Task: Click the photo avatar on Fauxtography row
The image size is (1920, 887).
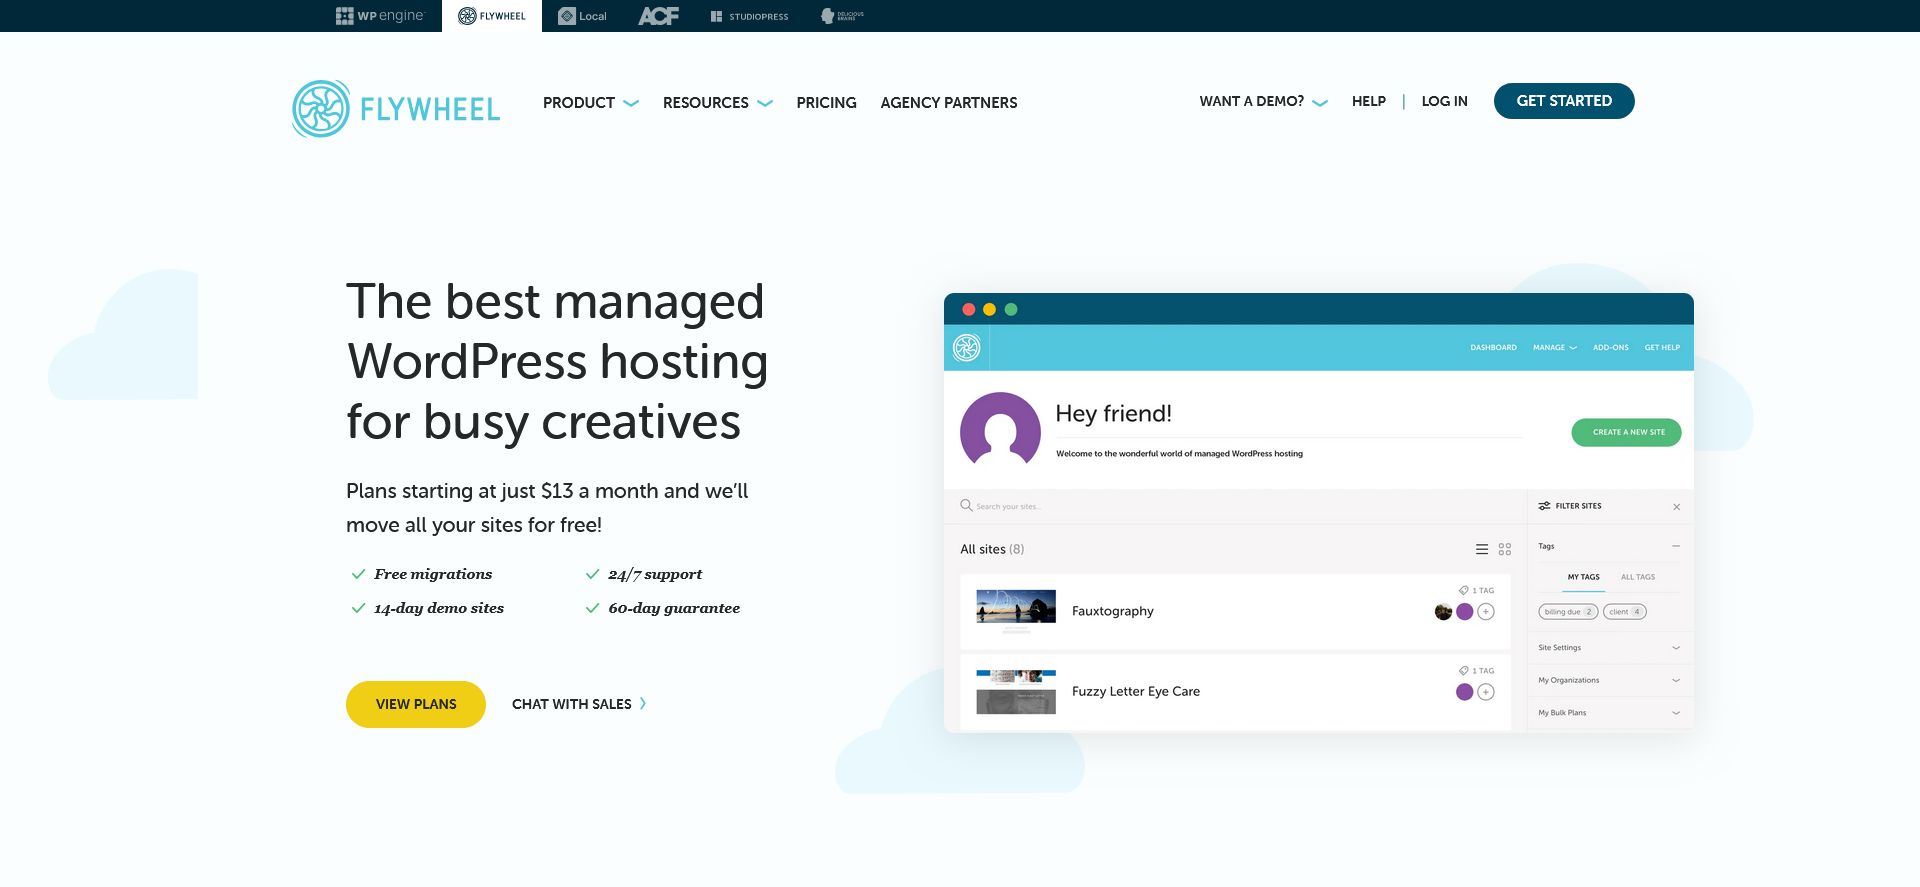Action: 1443,612
